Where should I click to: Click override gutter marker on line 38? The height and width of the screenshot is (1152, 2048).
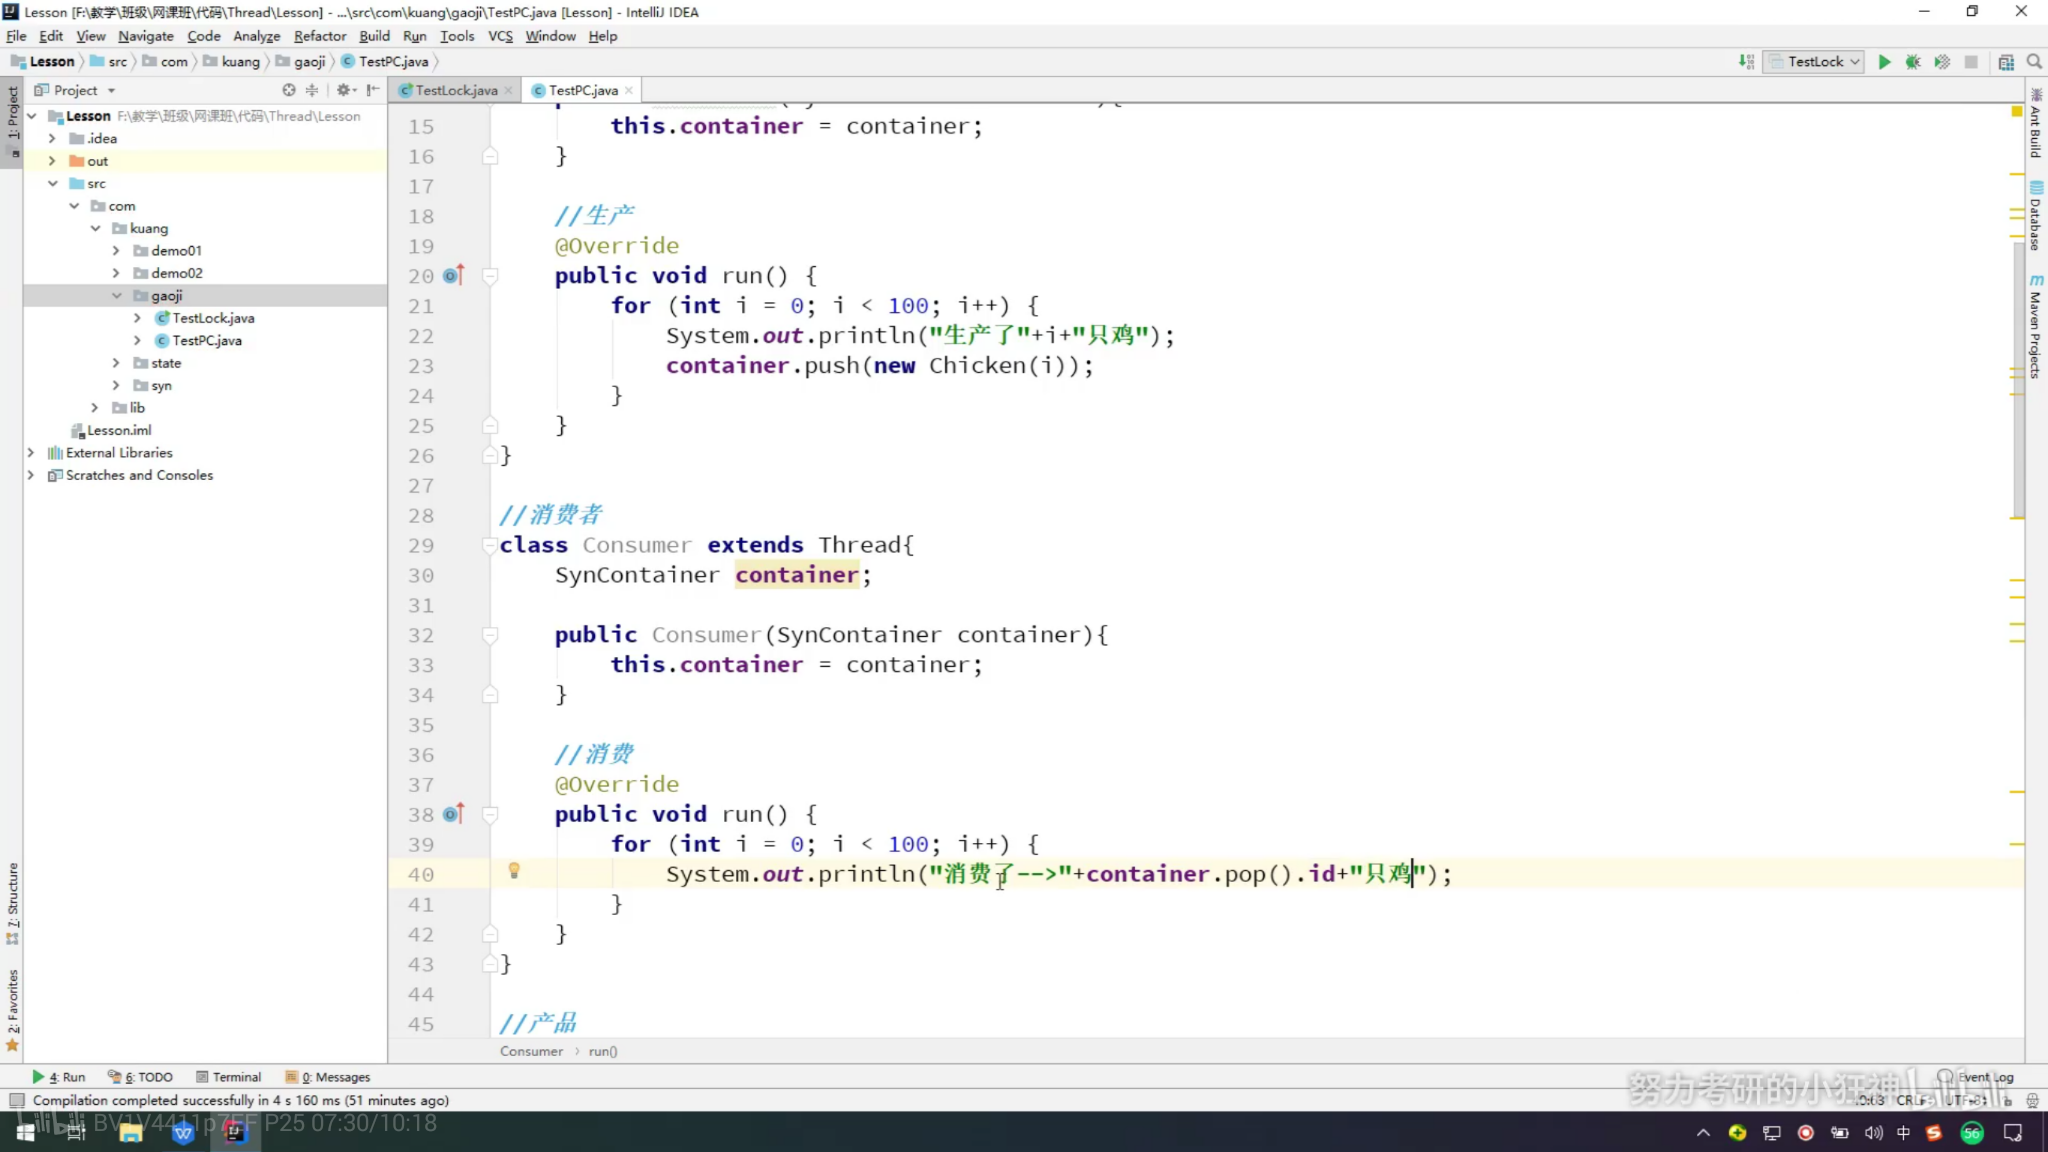point(454,814)
